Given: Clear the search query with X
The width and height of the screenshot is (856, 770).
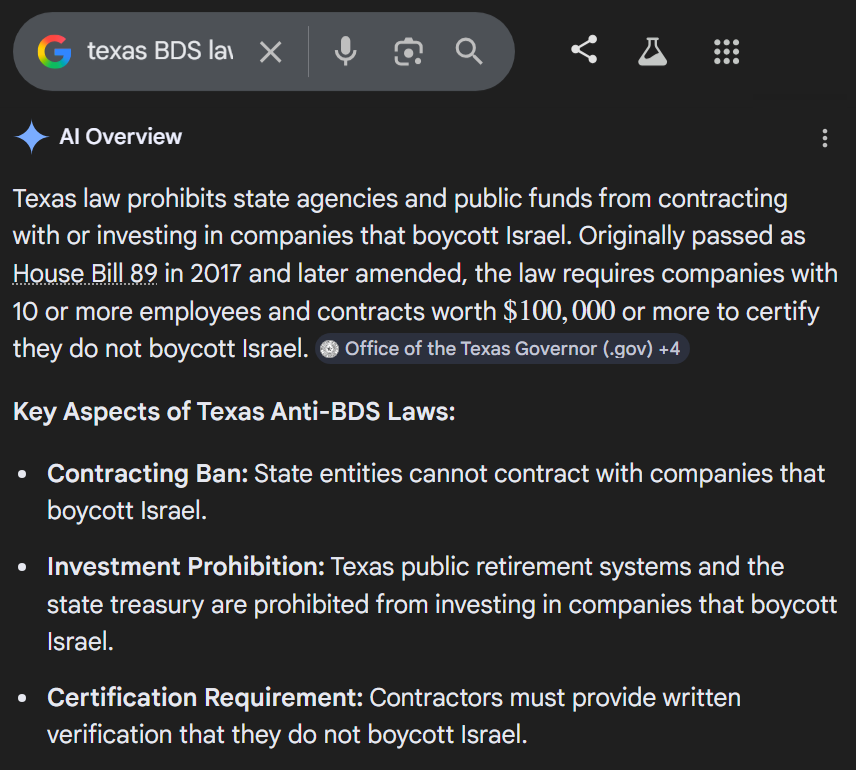Looking at the screenshot, I should click(x=271, y=52).
